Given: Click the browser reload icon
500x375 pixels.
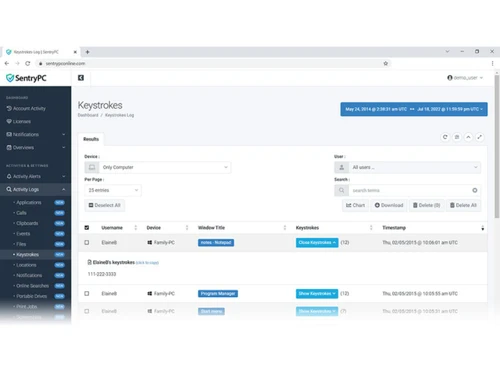Looking at the screenshot, I should tap(28, 63).
